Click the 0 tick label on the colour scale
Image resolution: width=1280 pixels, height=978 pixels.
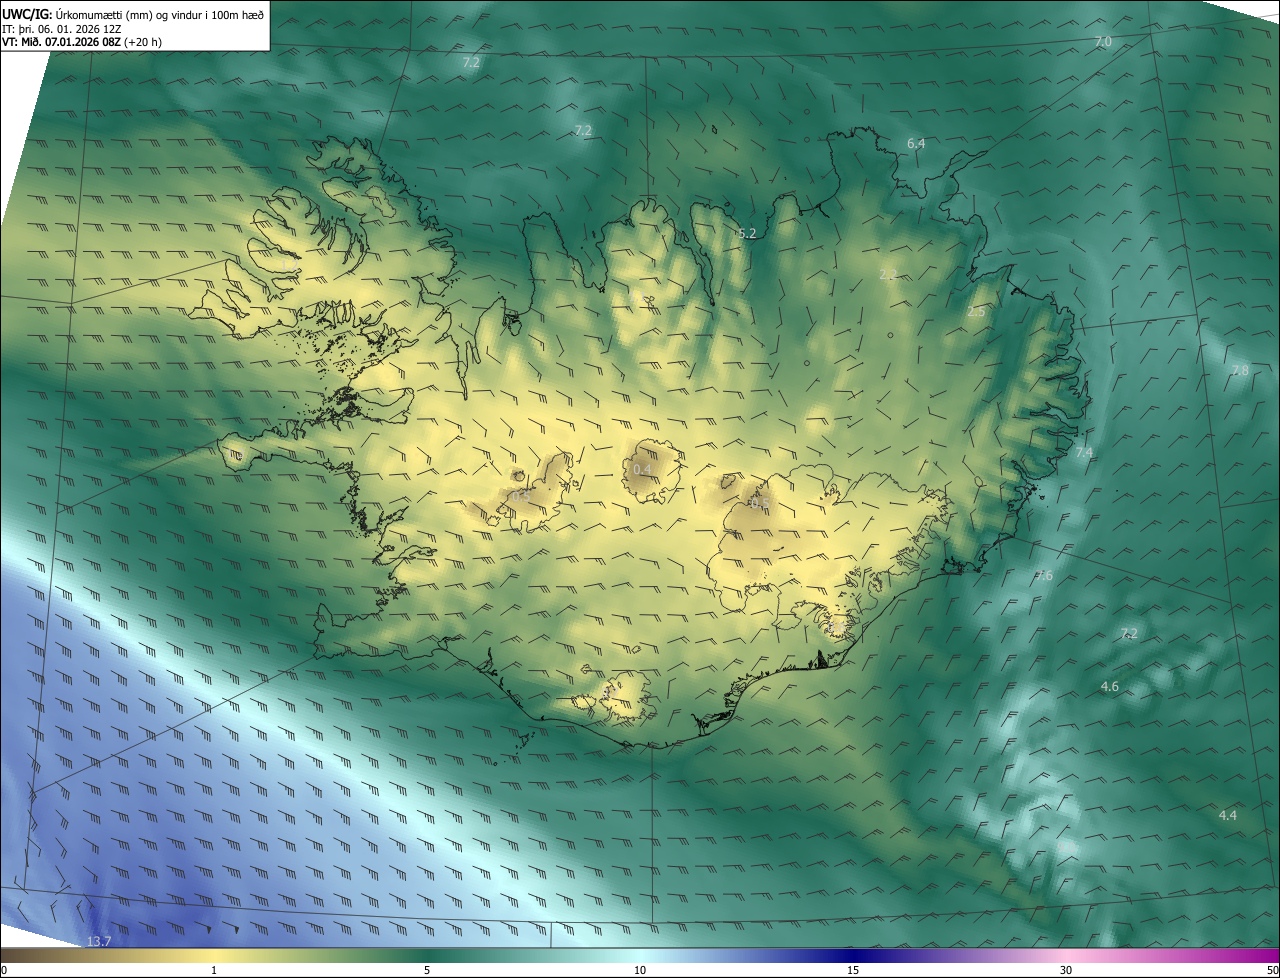point(4,970)
